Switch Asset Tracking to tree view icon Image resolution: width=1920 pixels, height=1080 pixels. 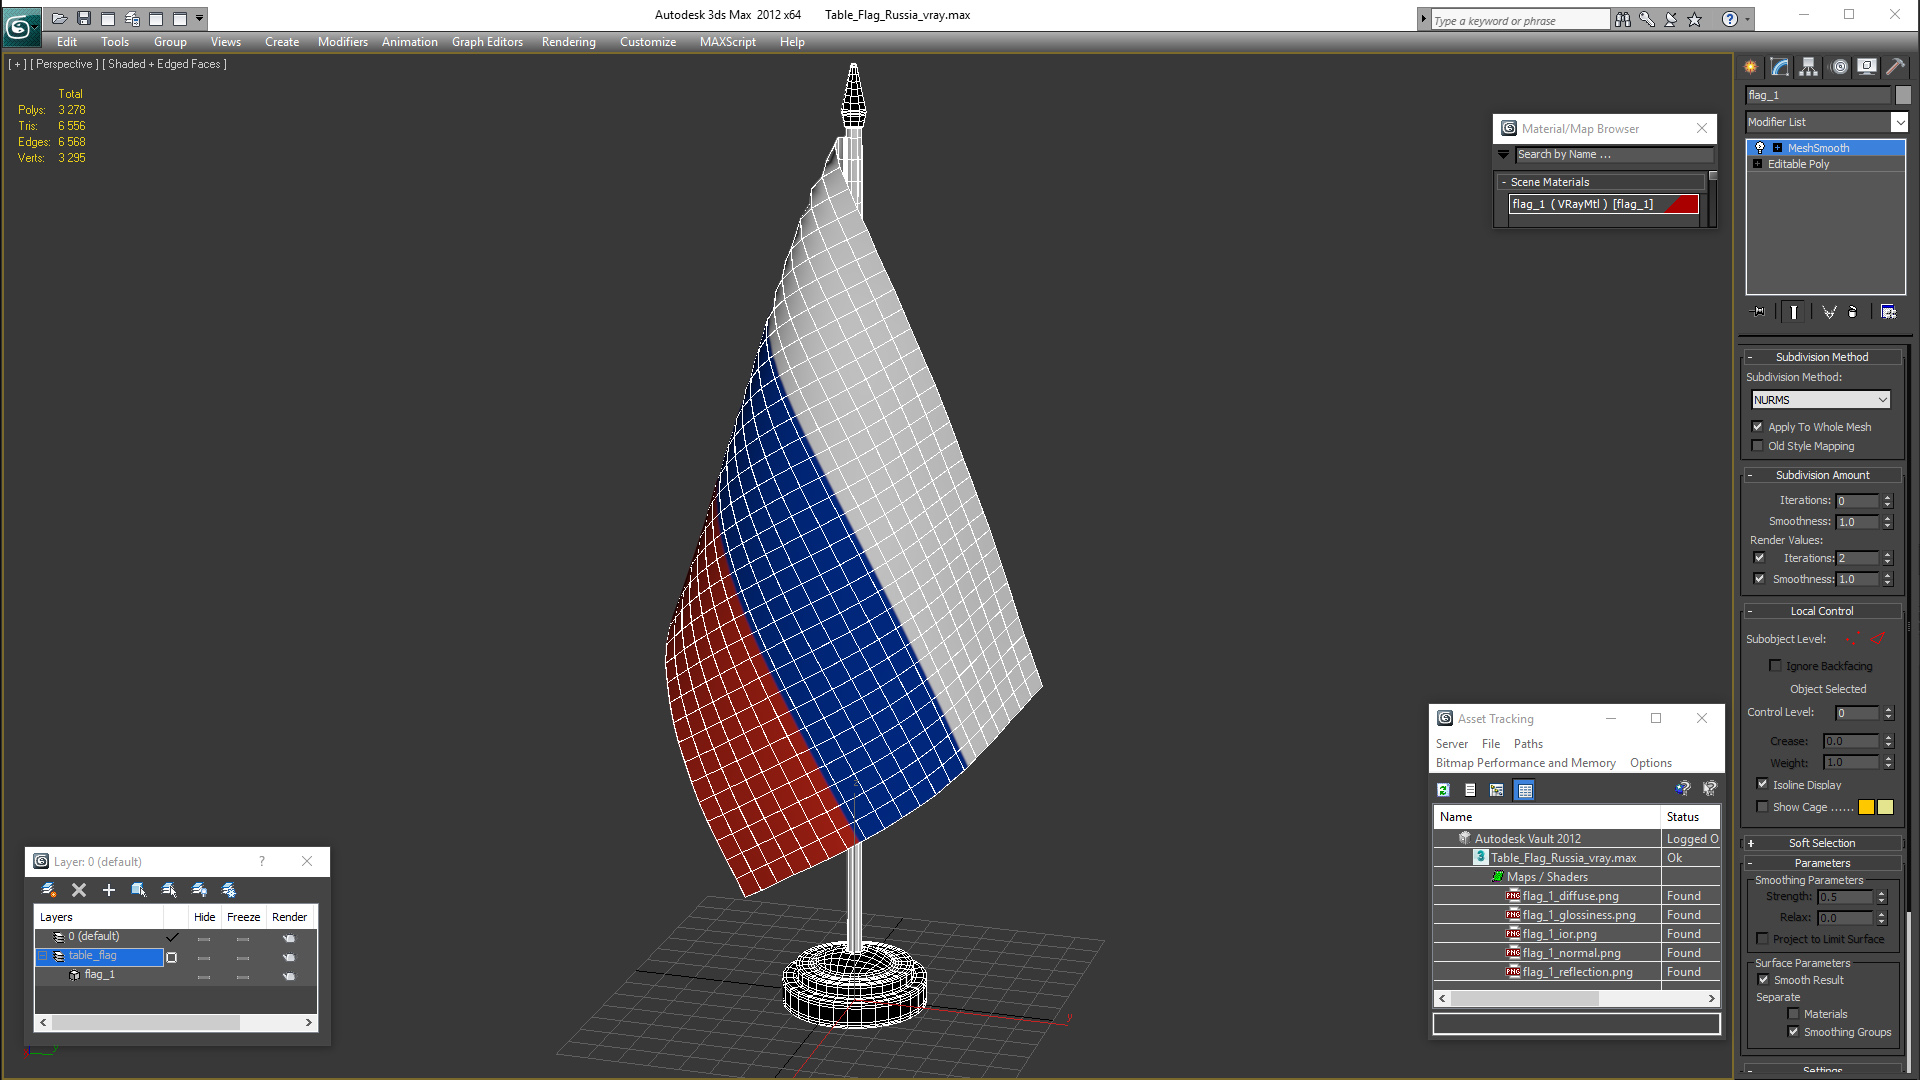tap(1497, 790)
